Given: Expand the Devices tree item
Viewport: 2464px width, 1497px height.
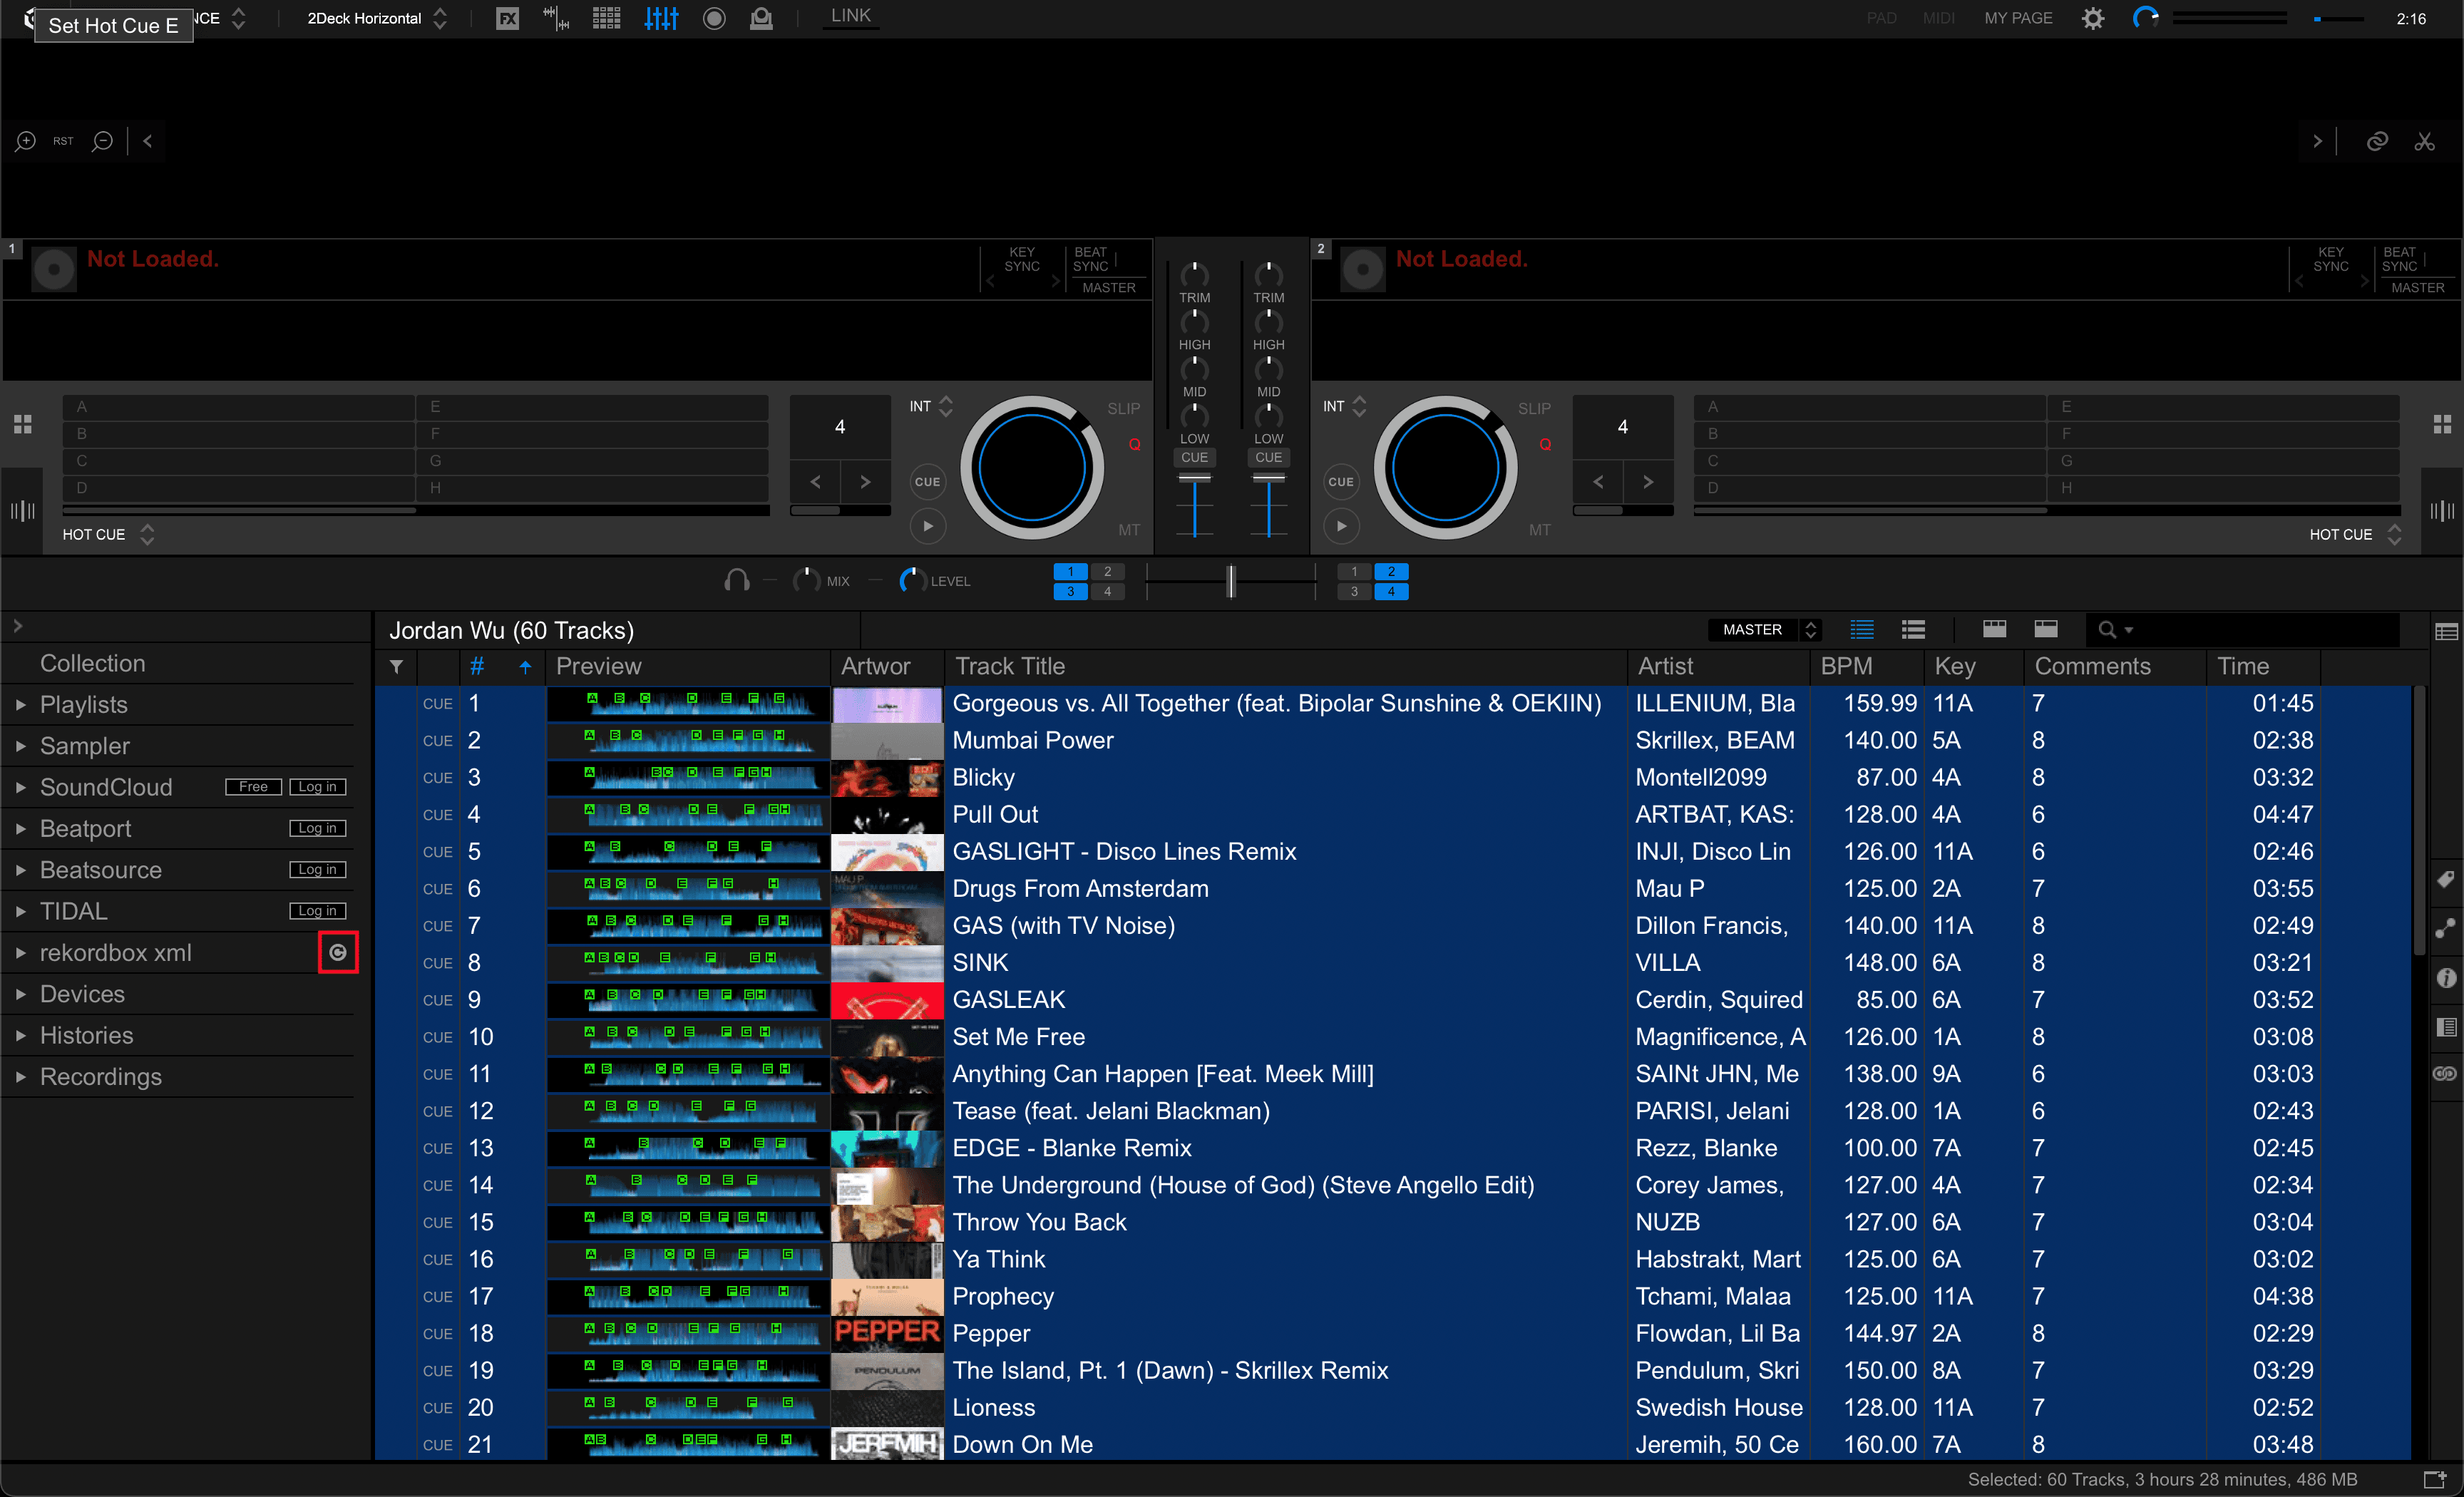Looking at the screenshot, I should (21, 994).
